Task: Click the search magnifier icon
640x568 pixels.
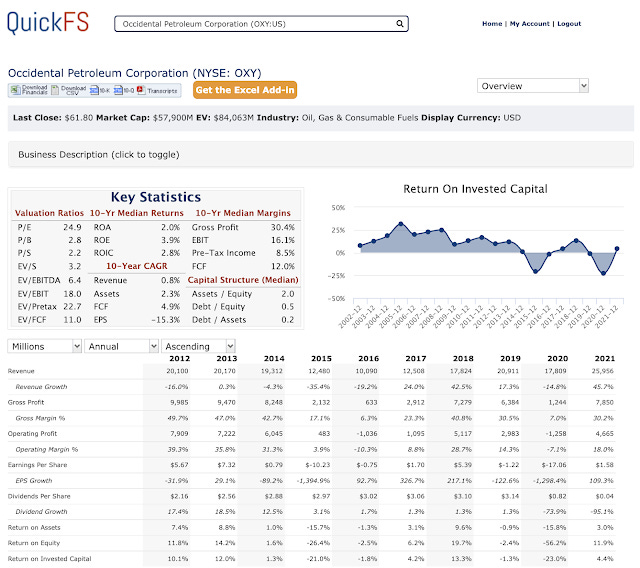Action: pos(400,24)
